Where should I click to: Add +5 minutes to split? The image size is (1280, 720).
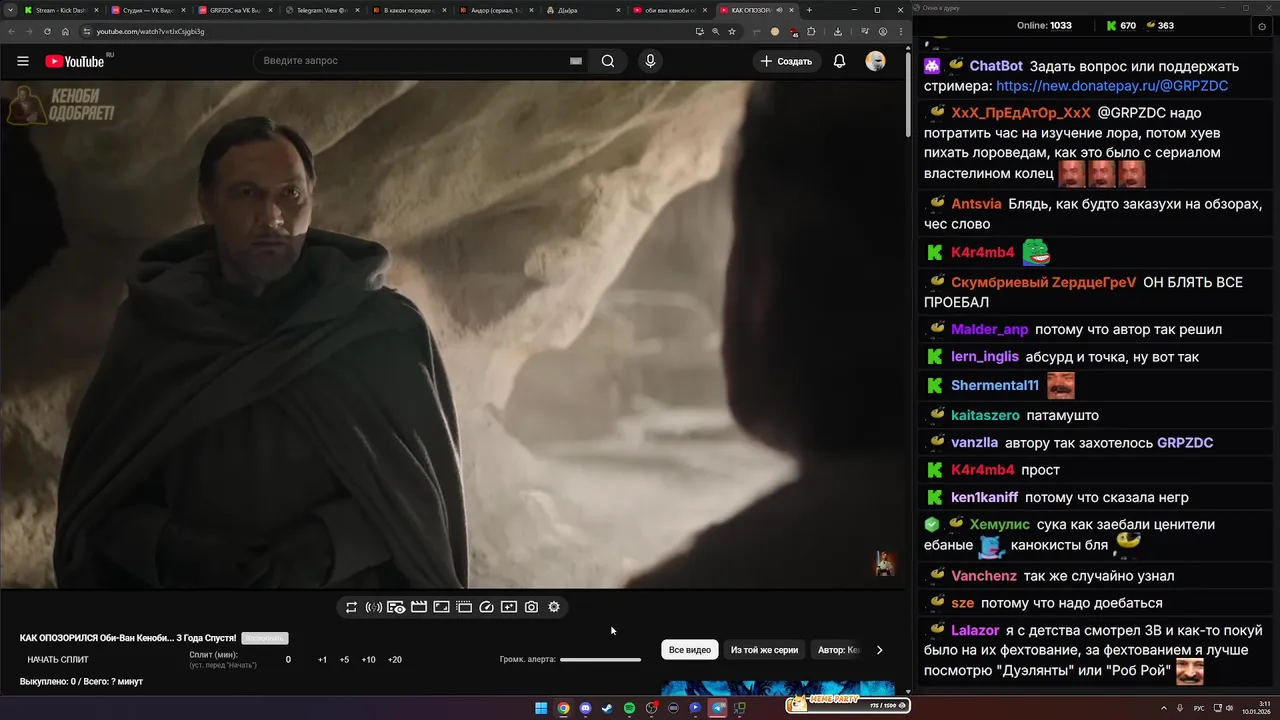click(344, 660)
